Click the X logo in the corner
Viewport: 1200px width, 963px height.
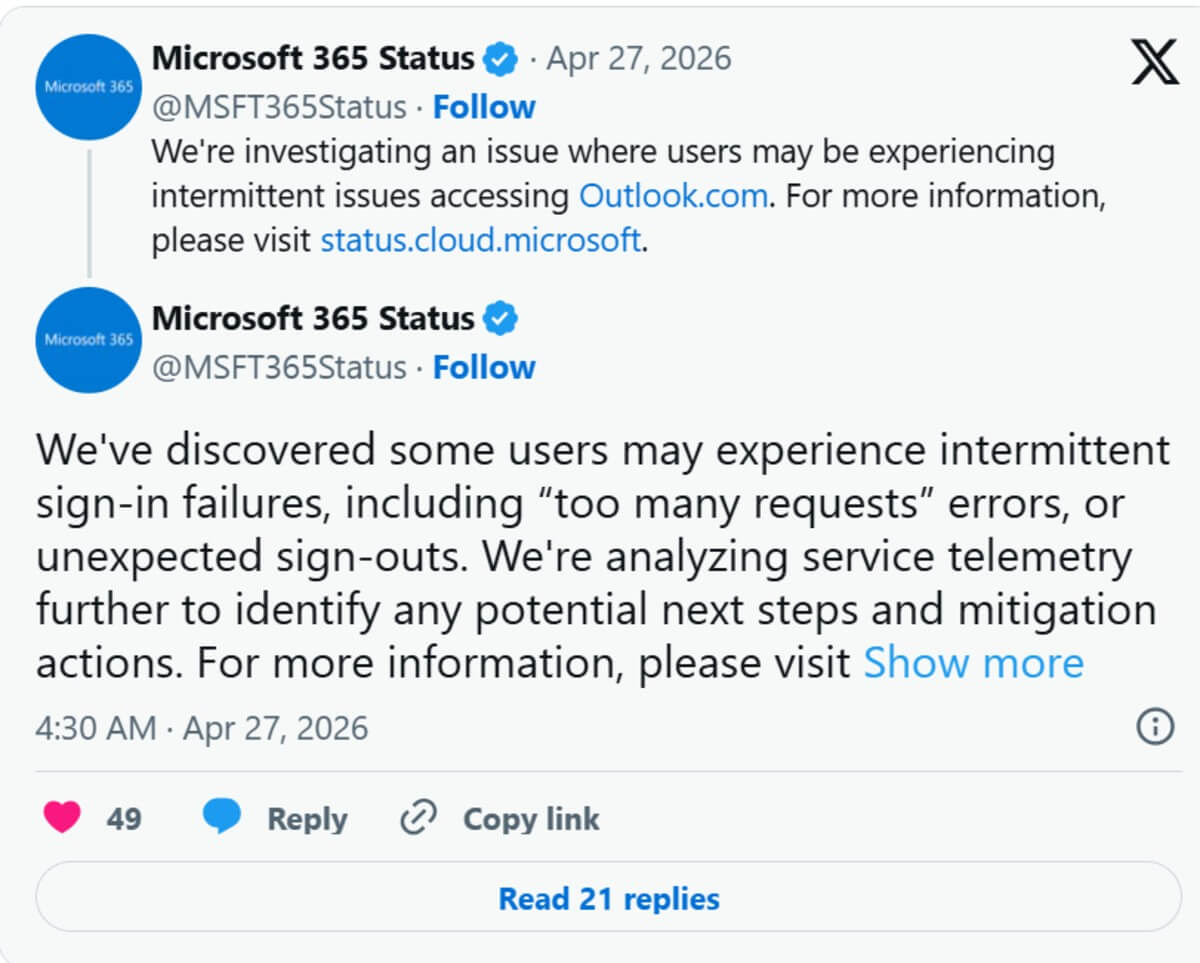point(1154,60)
